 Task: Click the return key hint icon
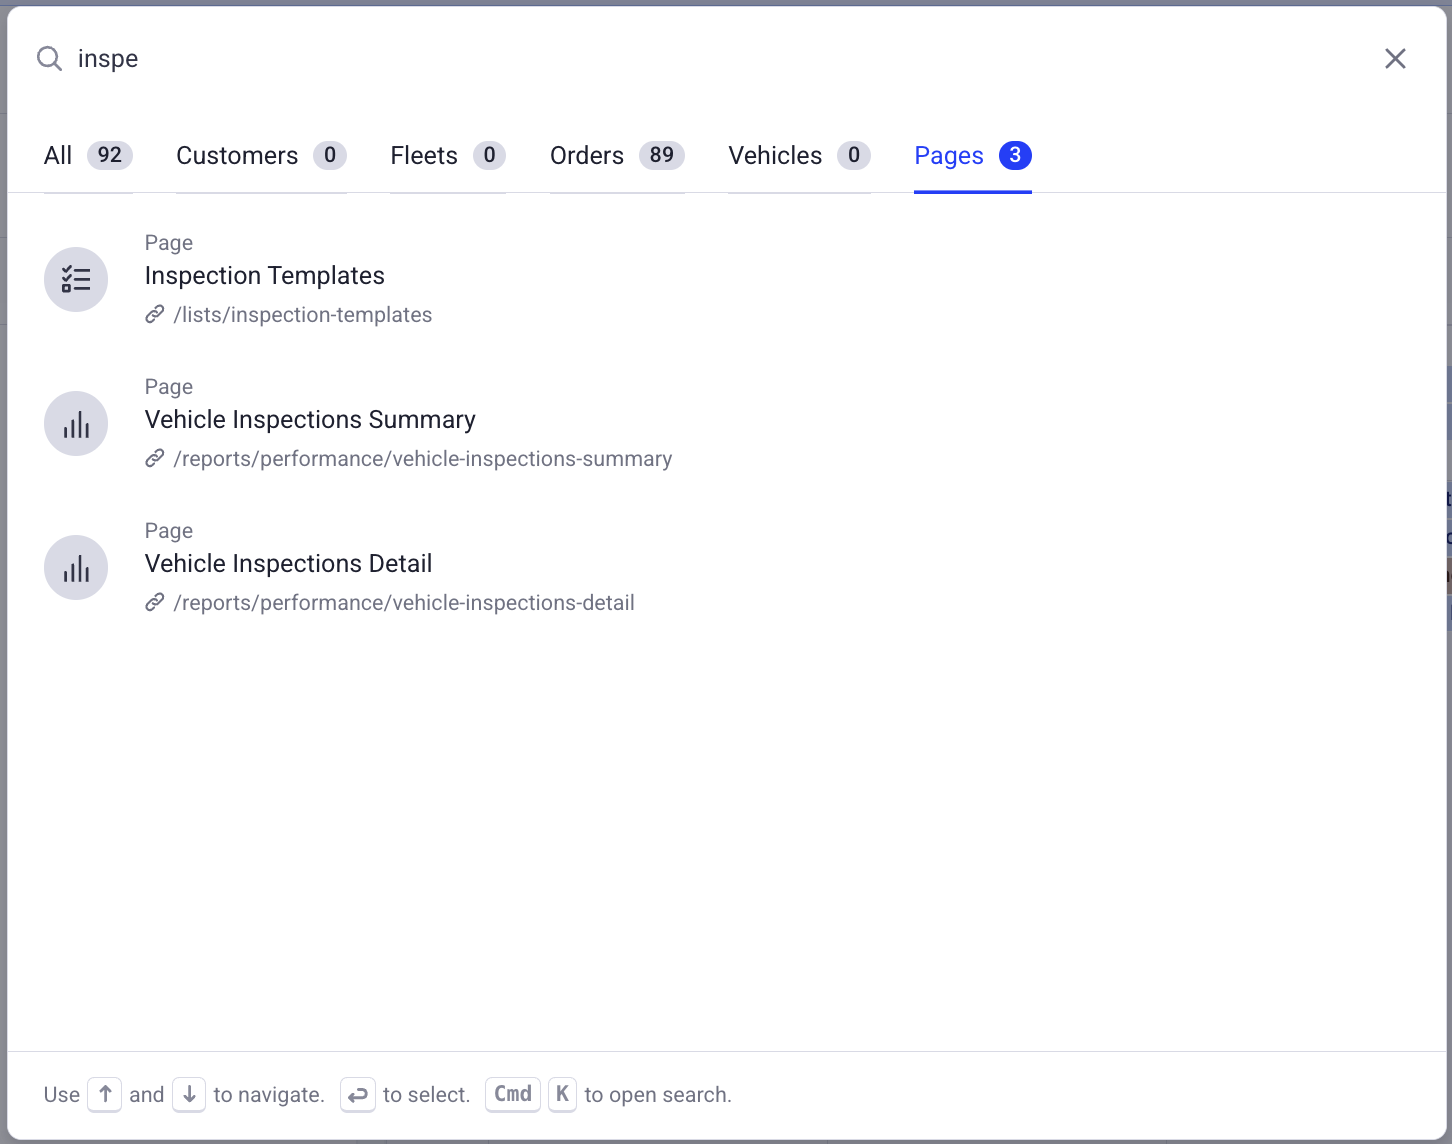pyautogui.click(x=358, y=1095)
